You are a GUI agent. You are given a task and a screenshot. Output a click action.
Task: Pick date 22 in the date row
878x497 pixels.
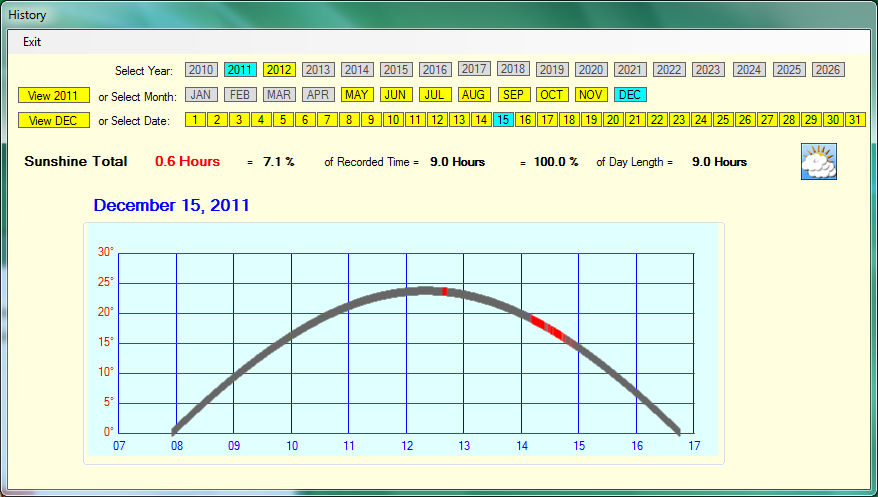[x=657, y=119]
